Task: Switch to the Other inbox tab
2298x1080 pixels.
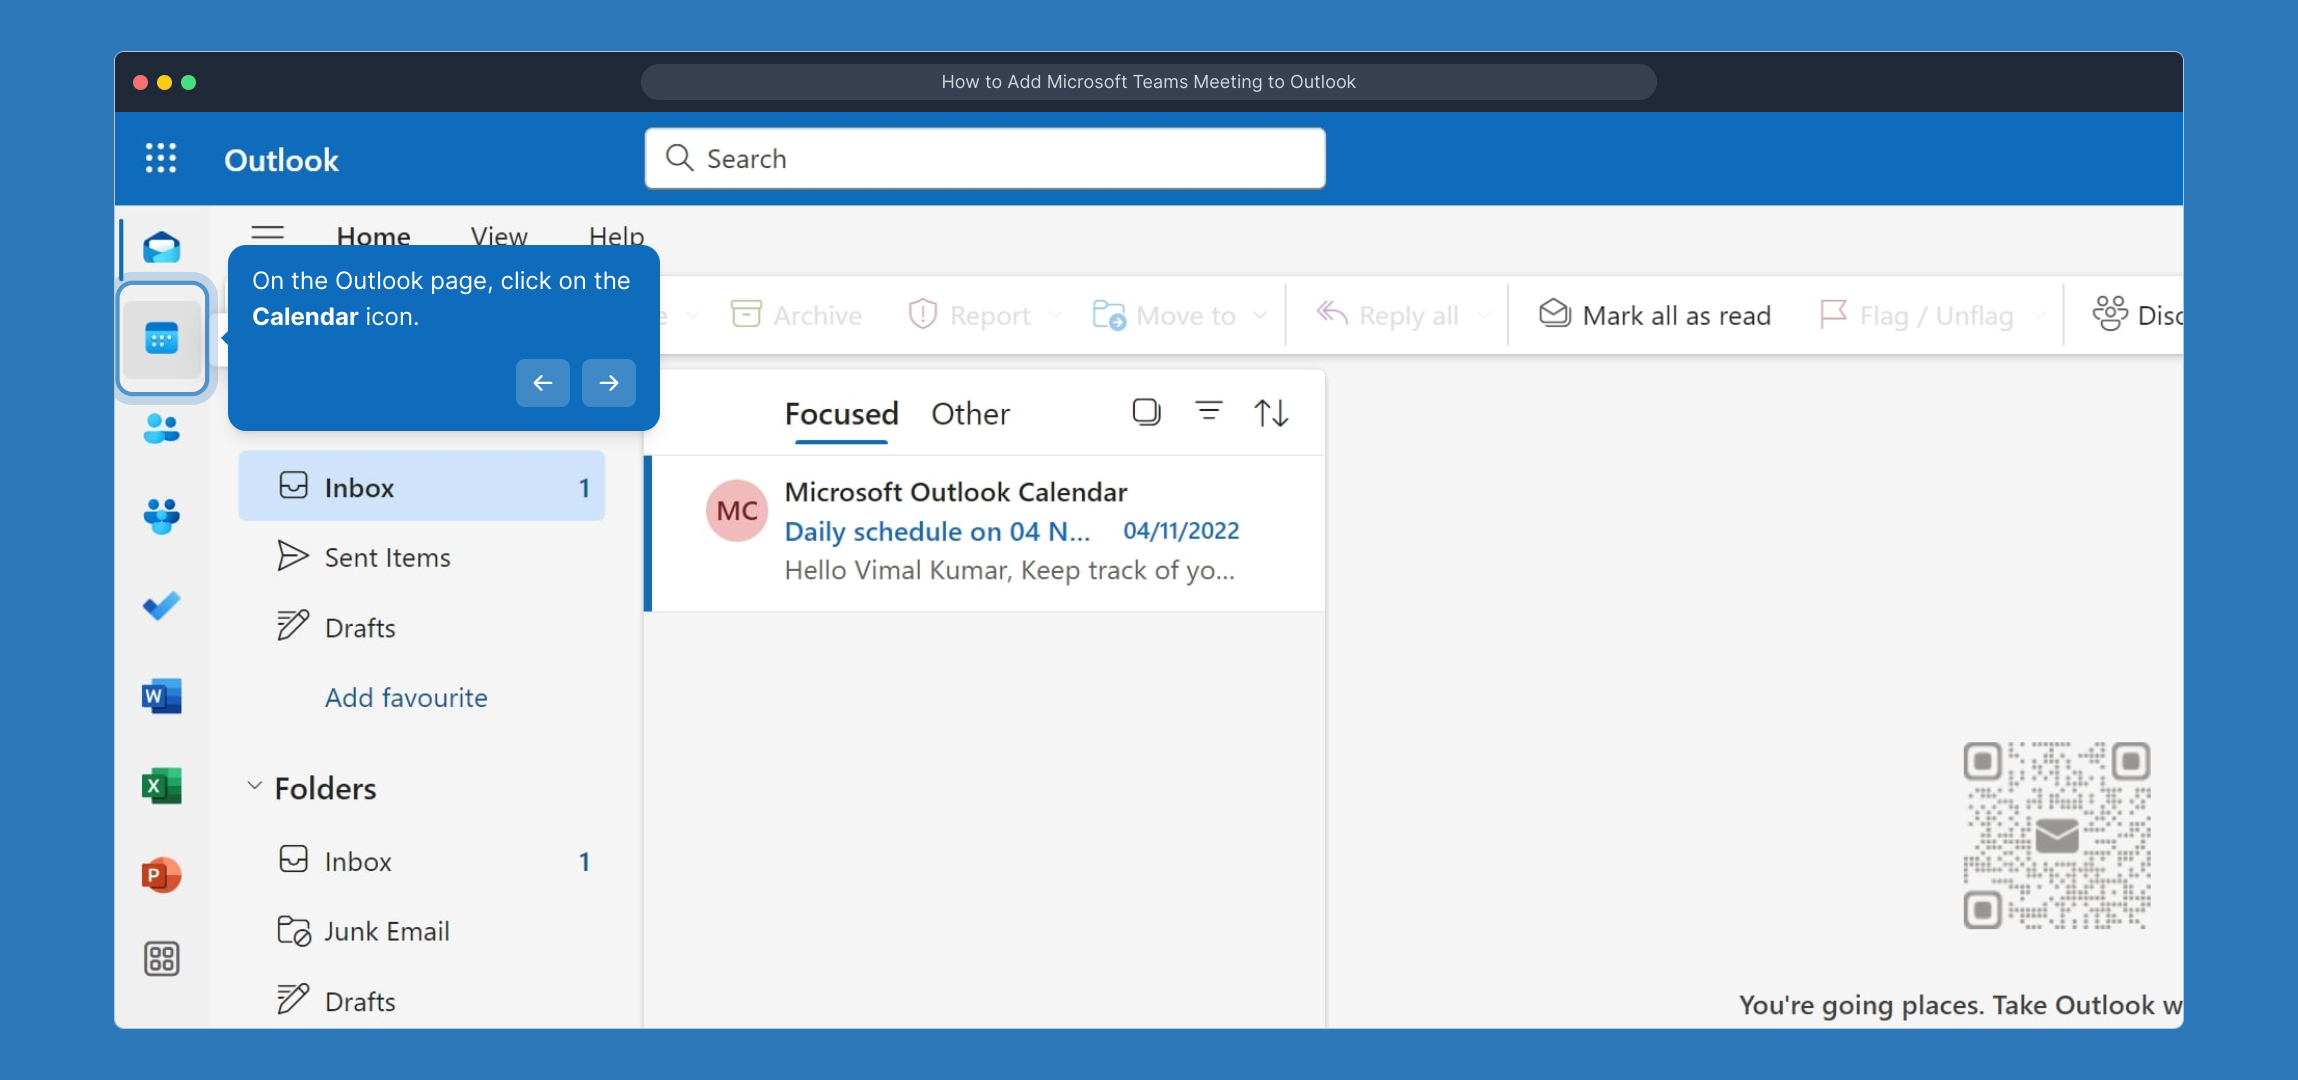Action: pyautogui.click(x=970, y=414)
